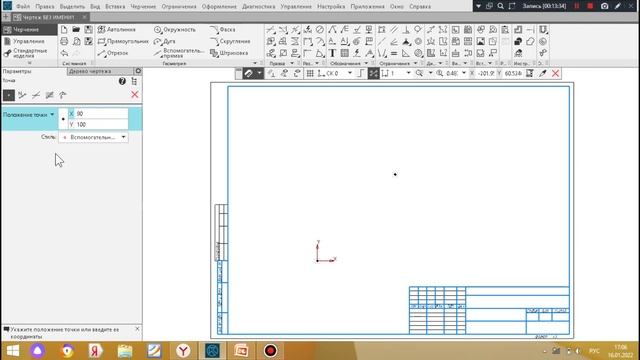This screenshot has width=640, height=360.
Task: Click the New document icon
Action: [64, 29]
